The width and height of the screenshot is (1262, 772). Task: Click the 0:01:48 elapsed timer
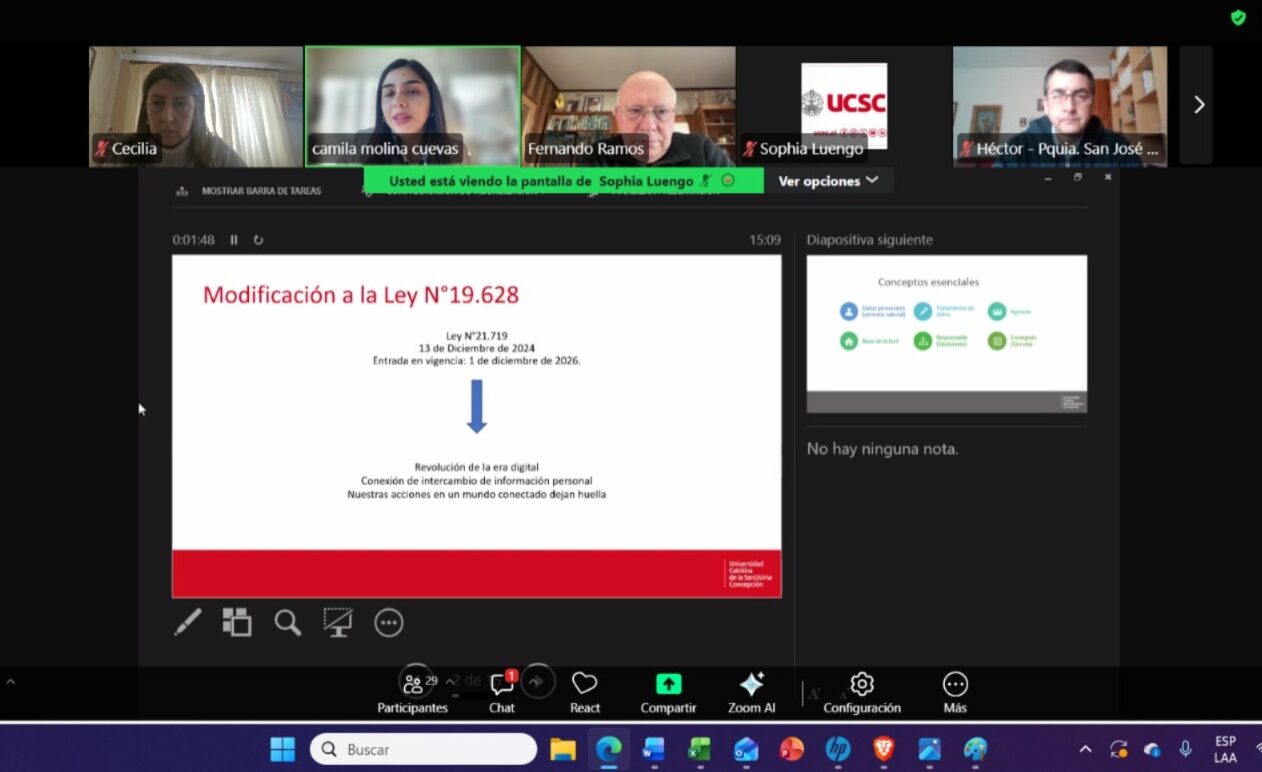[x=194, y=240]
